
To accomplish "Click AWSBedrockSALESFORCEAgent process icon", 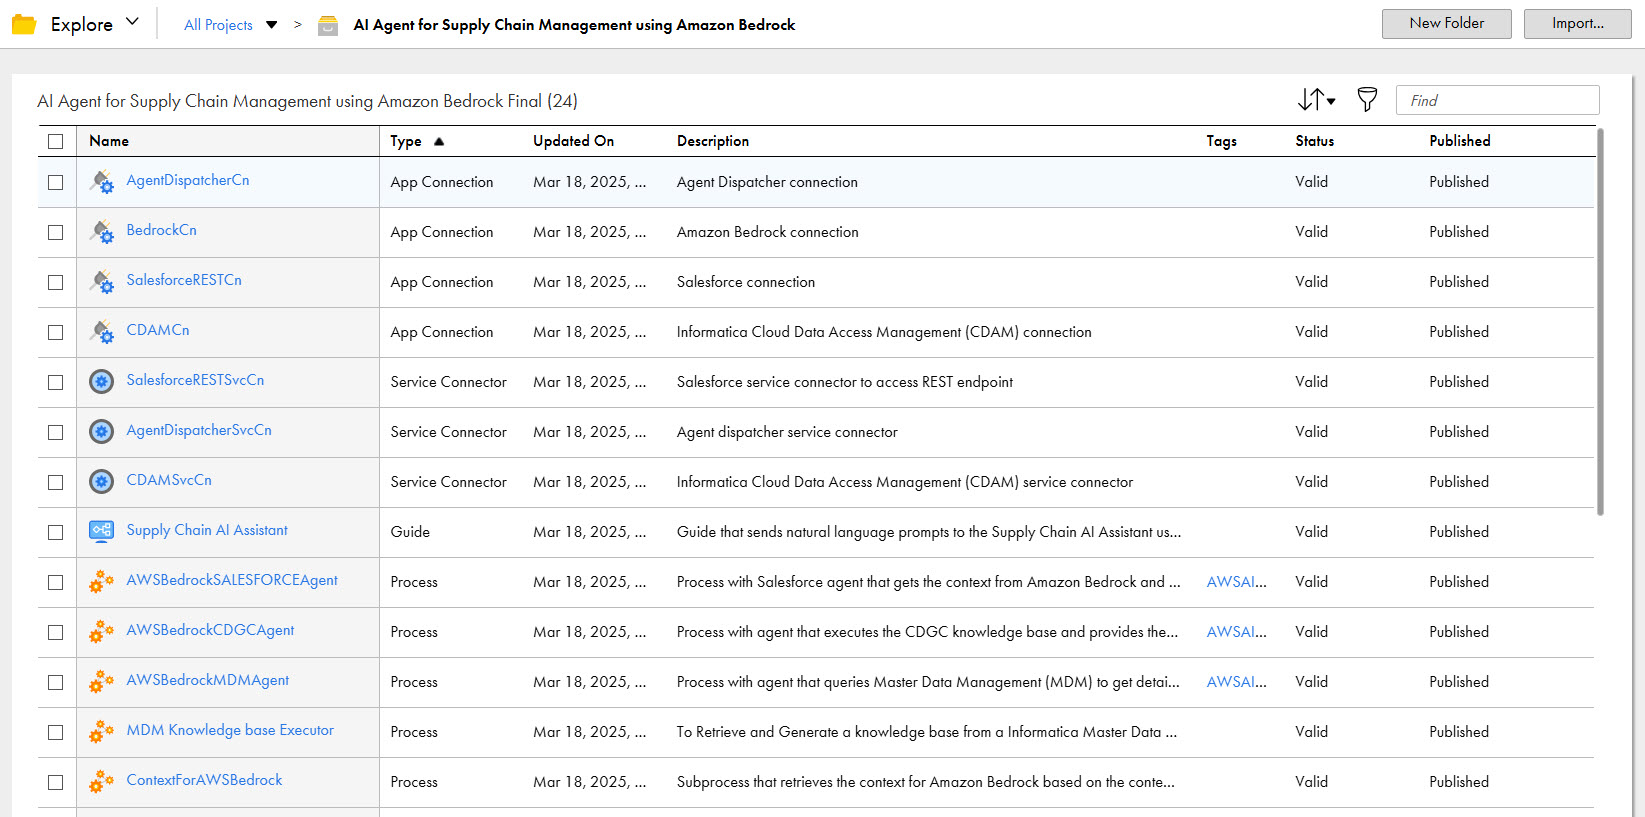I will (x=102, y=582).
